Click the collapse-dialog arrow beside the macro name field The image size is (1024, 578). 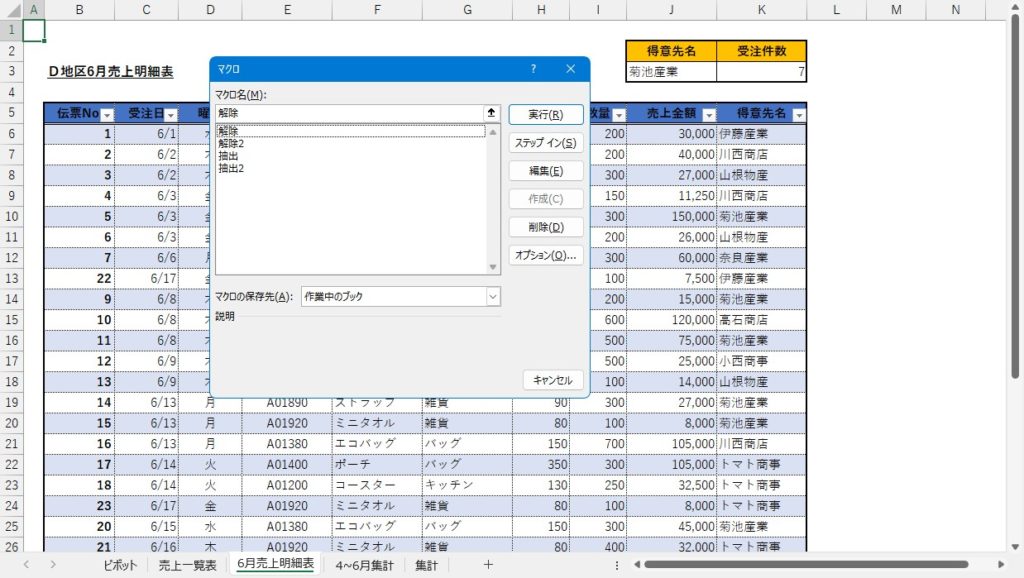coord(491,113)
